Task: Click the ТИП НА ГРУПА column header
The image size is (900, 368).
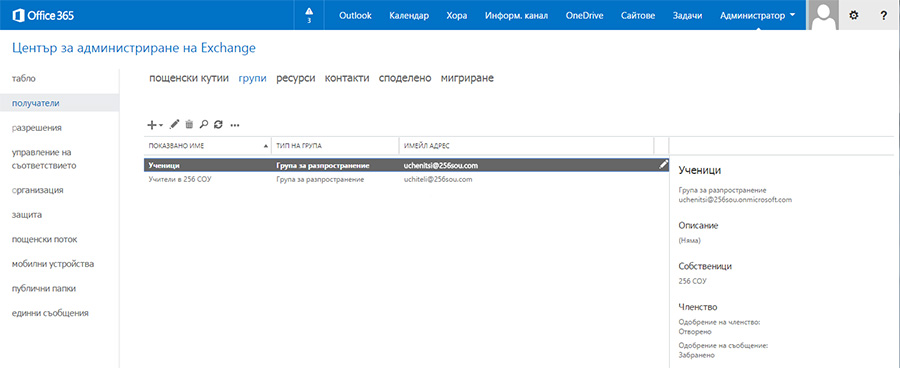Action: click(335, 146)
